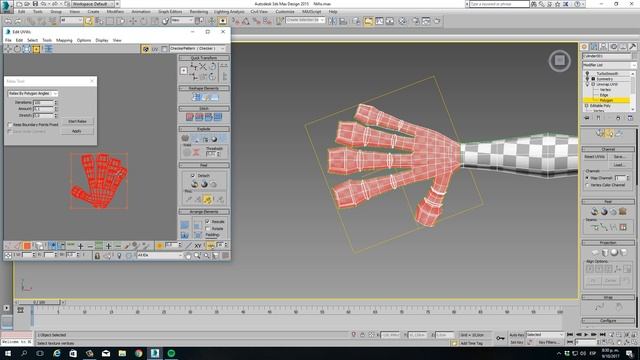Select Editable Poly in the modifier stack
The image size is (640, 360).
(600, 106)
